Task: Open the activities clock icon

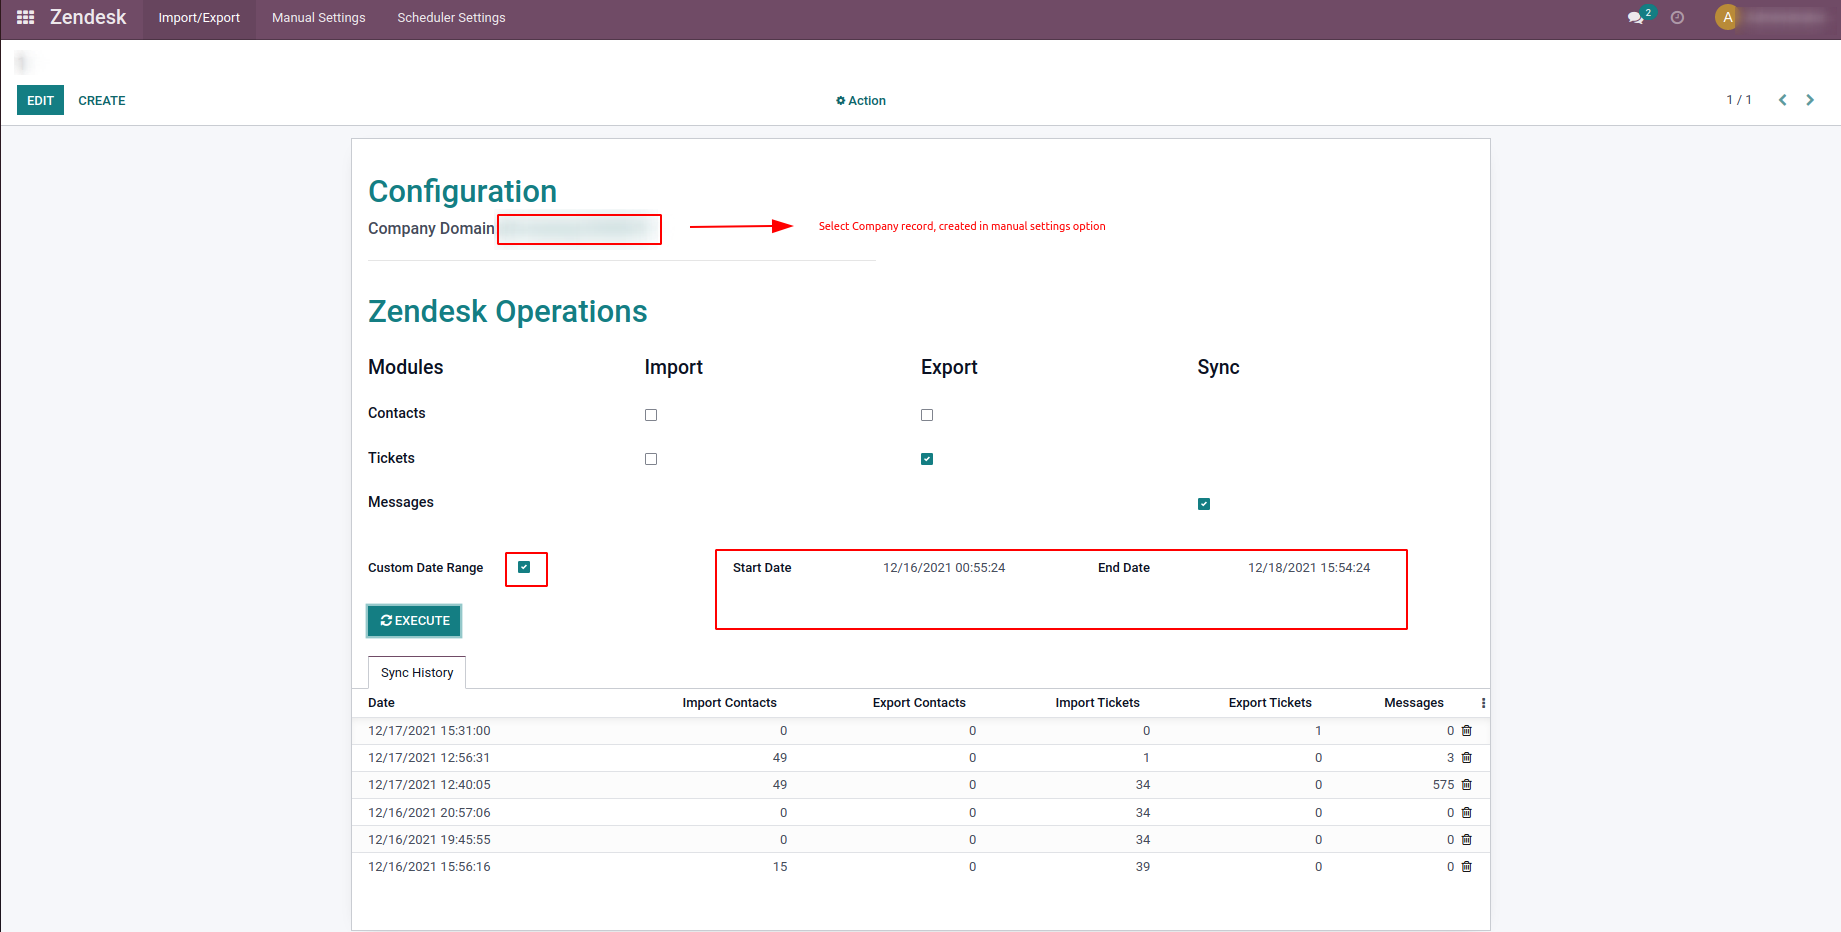Action: [x=1677, y=18]
